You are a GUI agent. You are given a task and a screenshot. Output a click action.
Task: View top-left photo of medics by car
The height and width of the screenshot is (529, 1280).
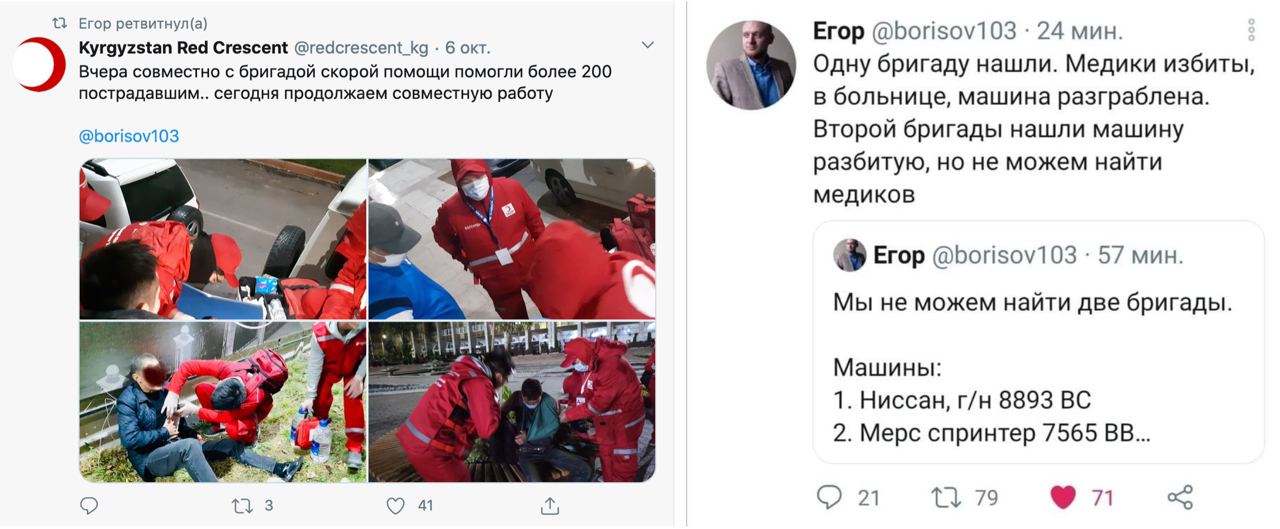tap(222, 239)
